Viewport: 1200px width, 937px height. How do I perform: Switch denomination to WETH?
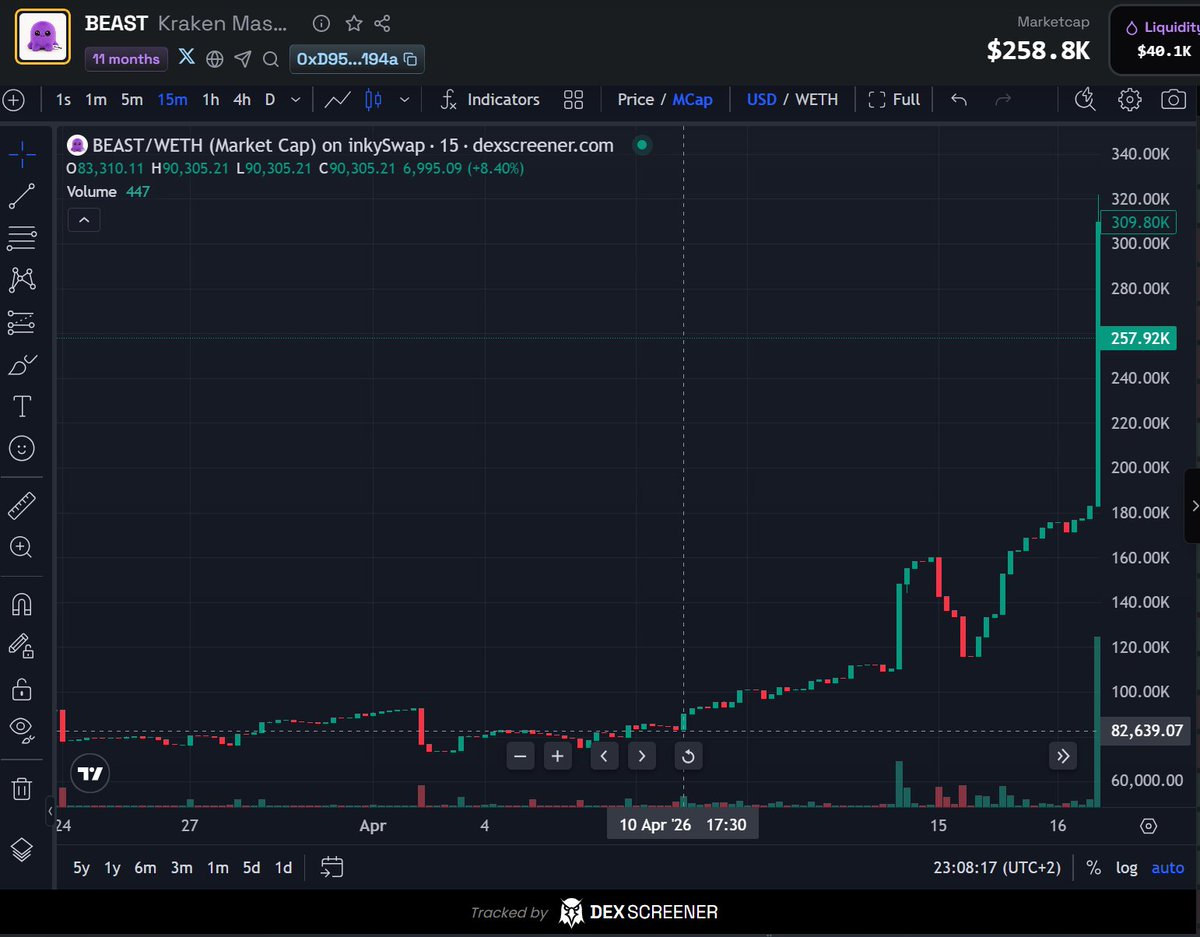click(816, 99)
